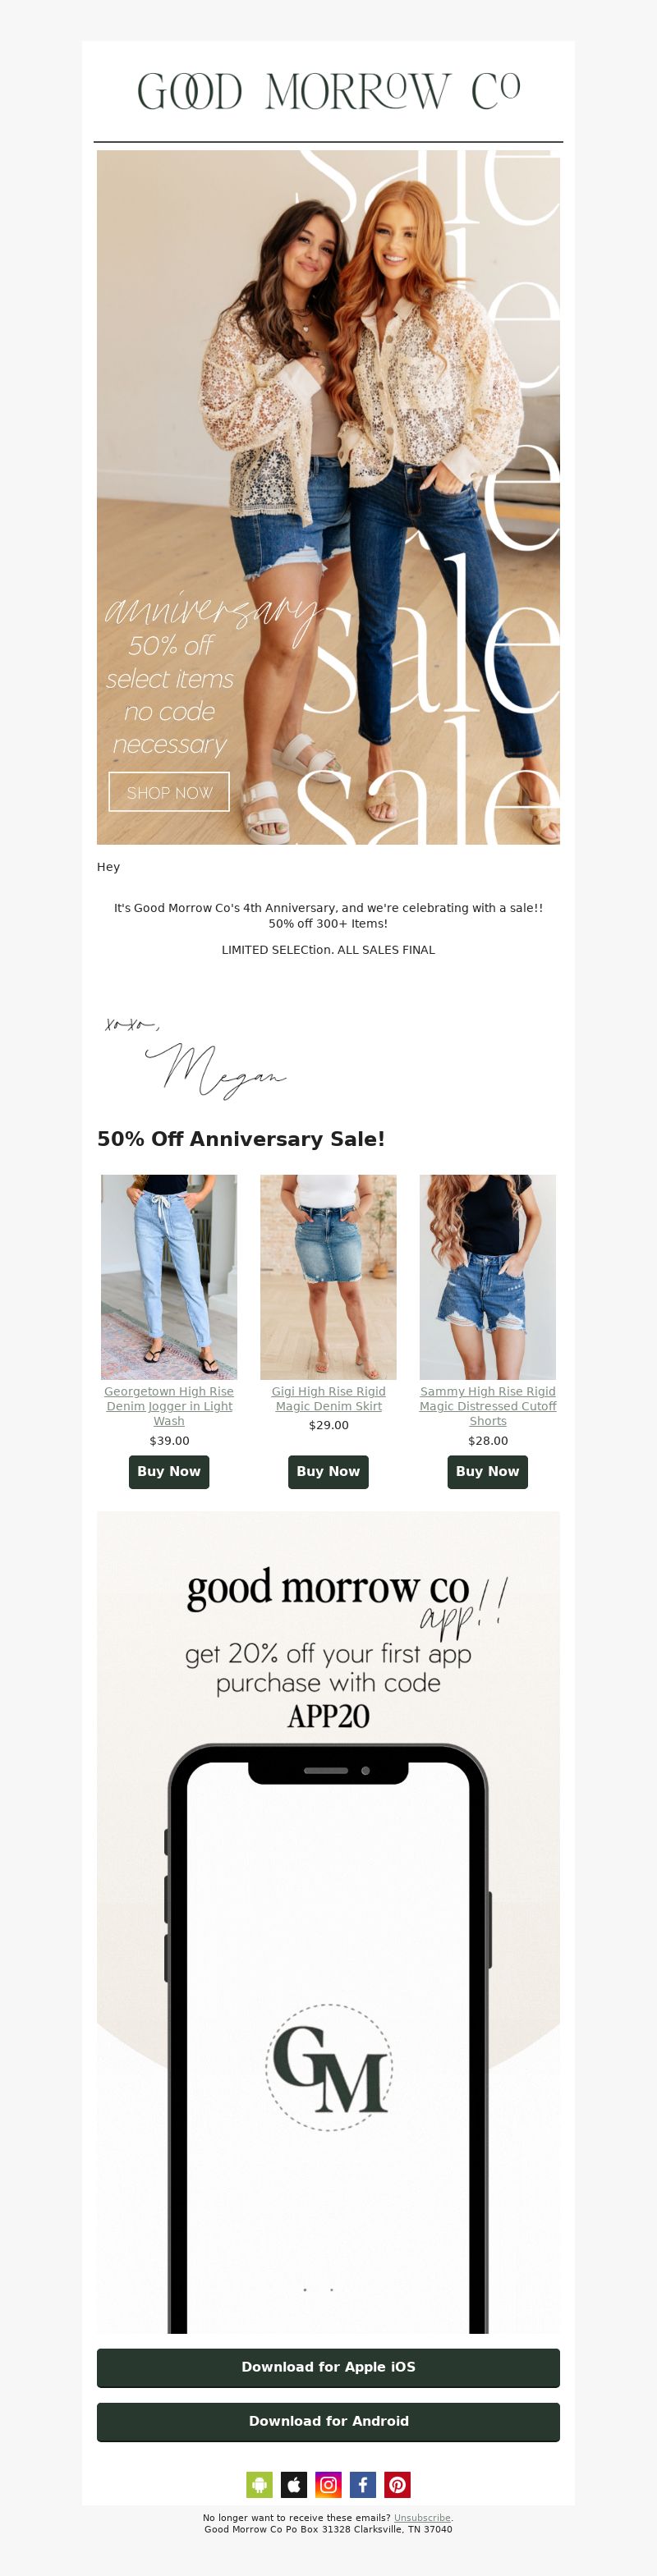This screenshot has height=2576, width=657.
Task: Click the Good Morrow Co header logo
Action: [x=328, y=91]
